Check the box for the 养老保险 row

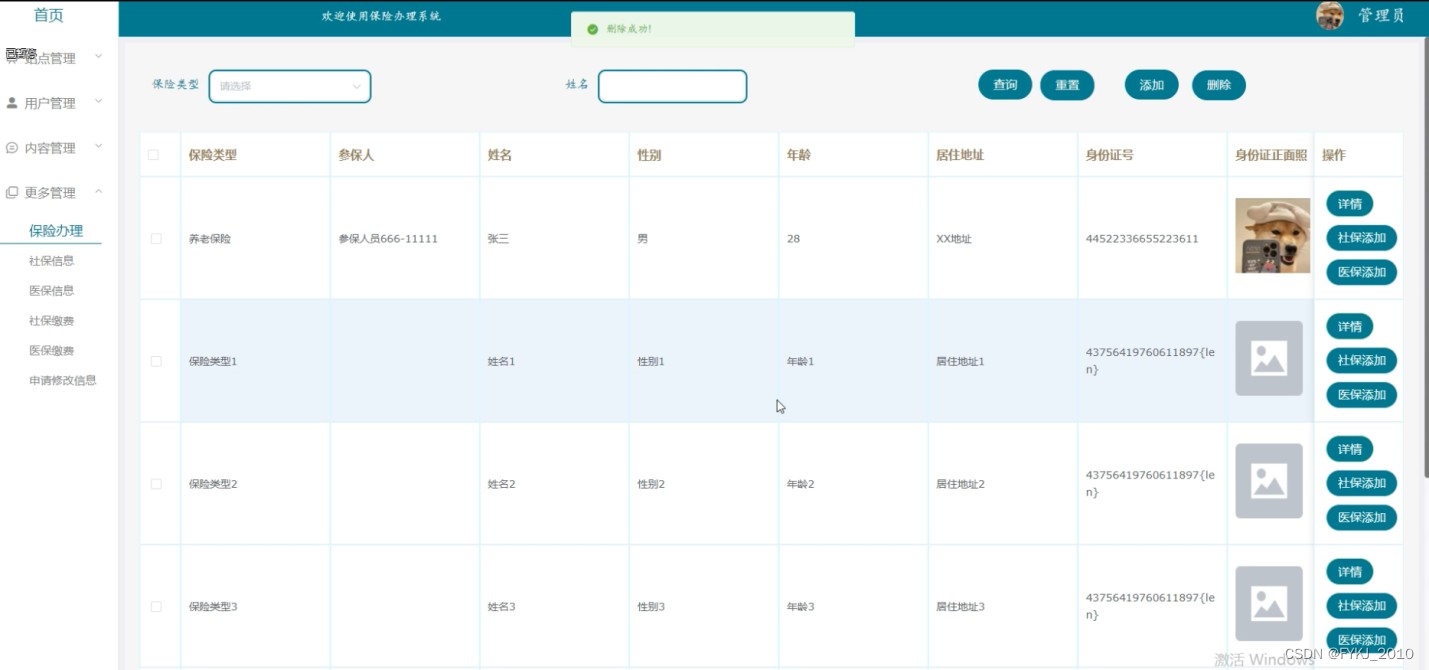[x=156, y=239]
